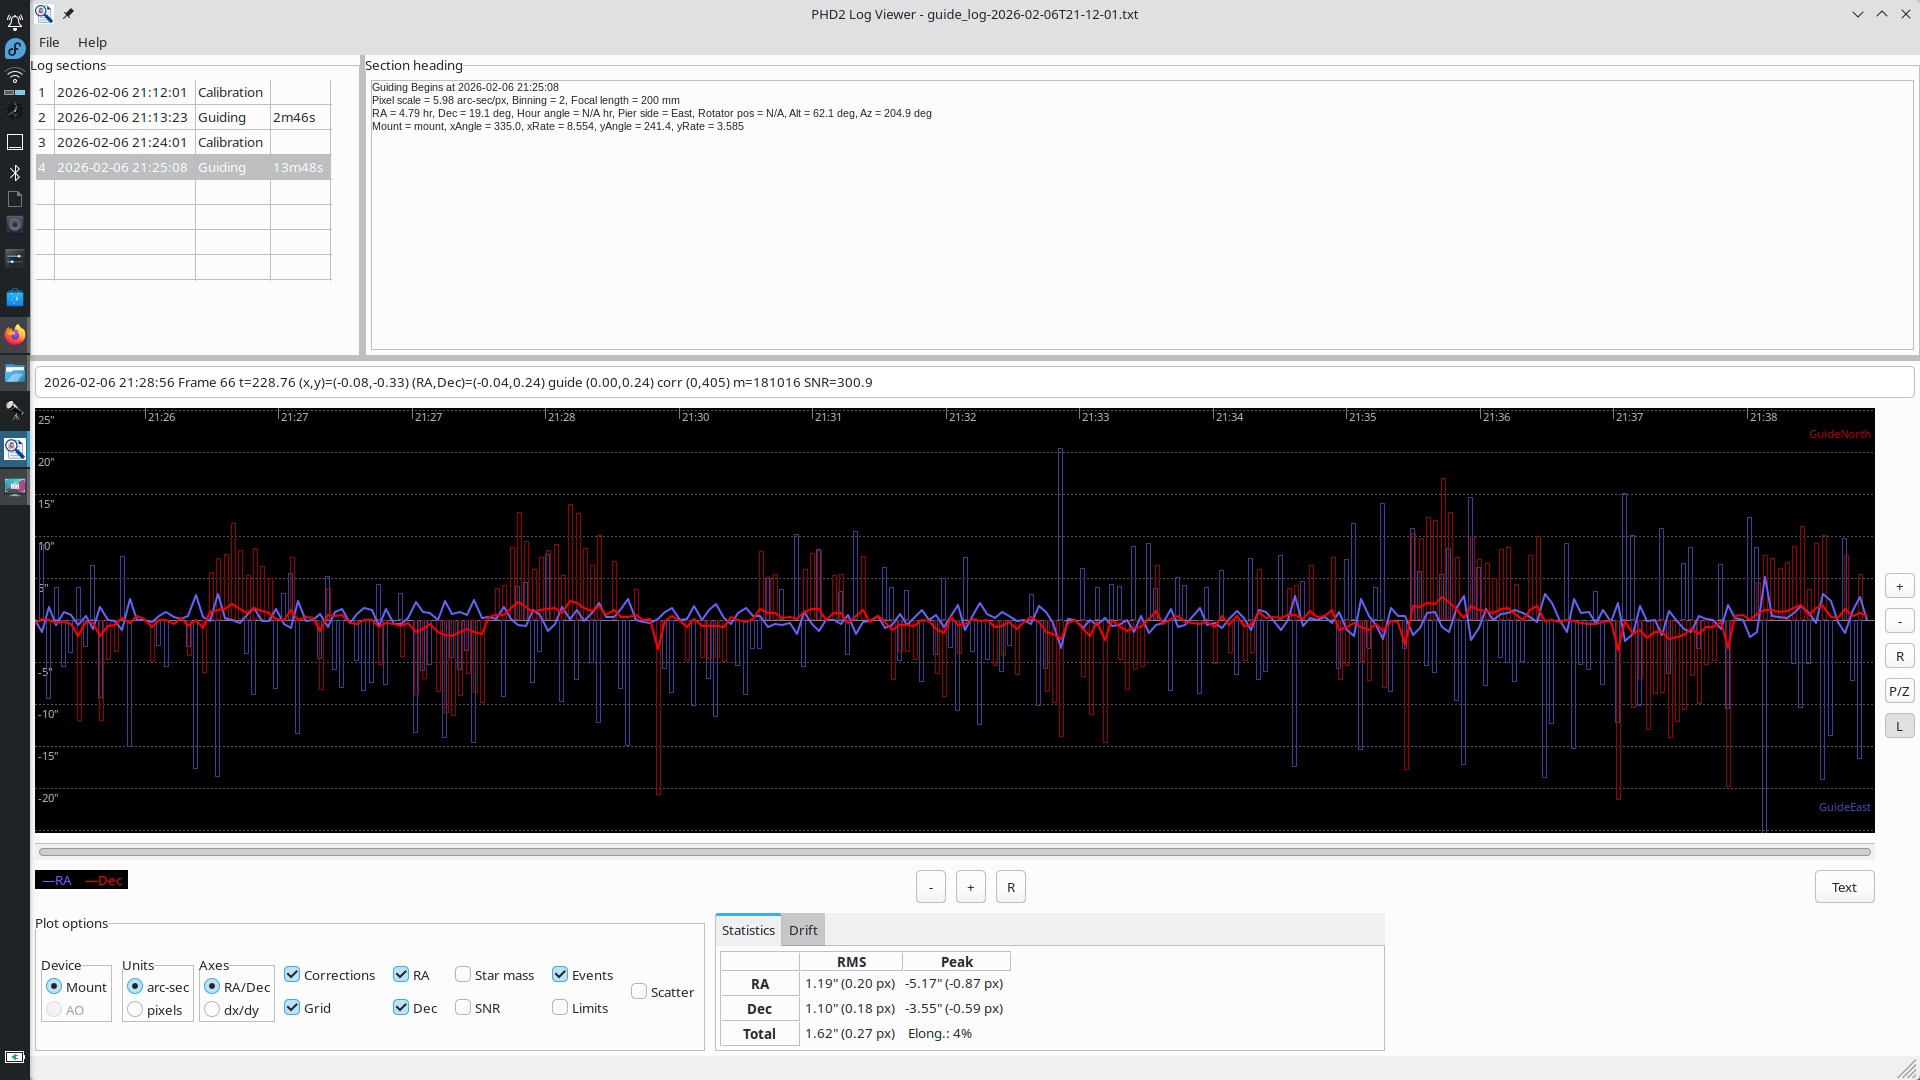The image size is (1920, 1080).
Task: Open the File menu
Action: point(49,42)
